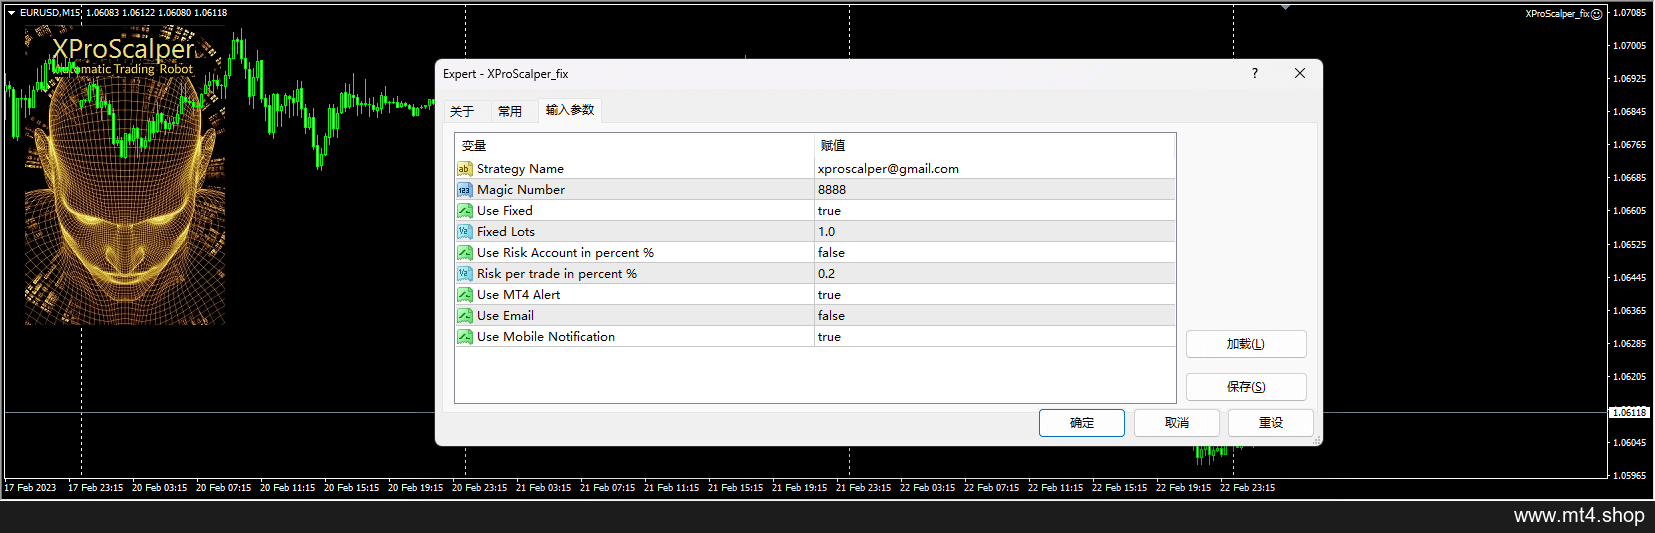Select the Use Risk Account value false
Image resolution: width=1655 pixels, height=533 pixels.
point(995,253)
